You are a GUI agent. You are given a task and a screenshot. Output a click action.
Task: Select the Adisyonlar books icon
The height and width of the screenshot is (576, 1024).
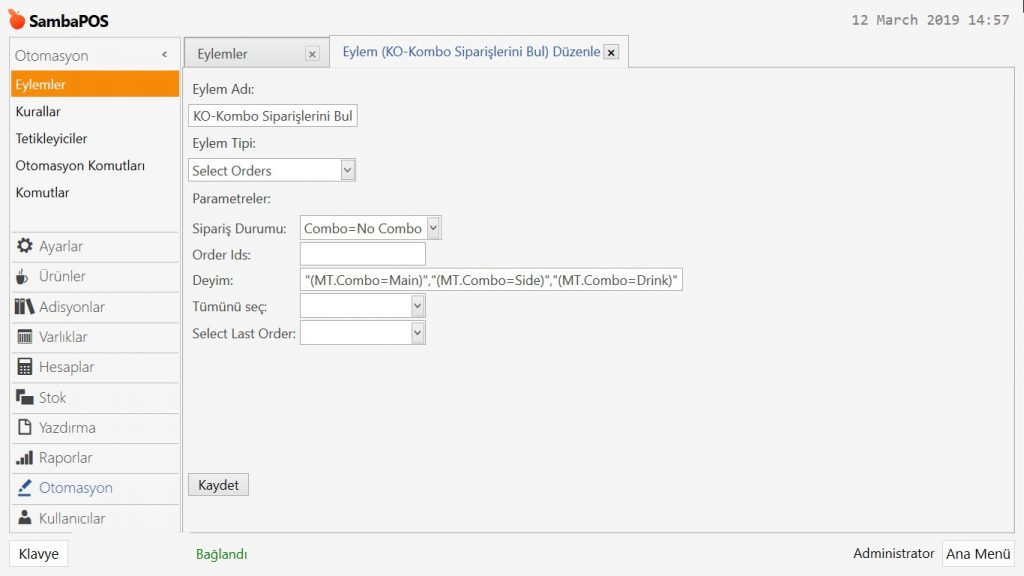(25, 307)
